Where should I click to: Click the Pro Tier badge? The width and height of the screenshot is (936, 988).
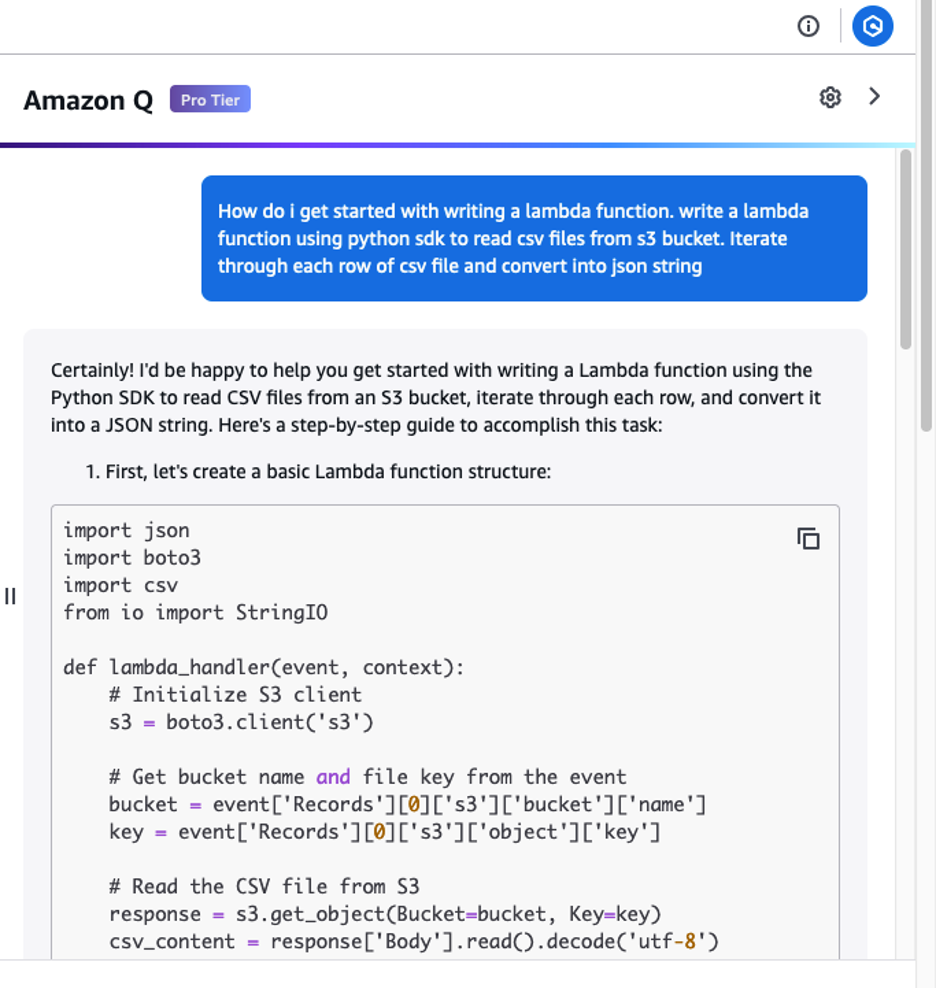coord(210,99)
